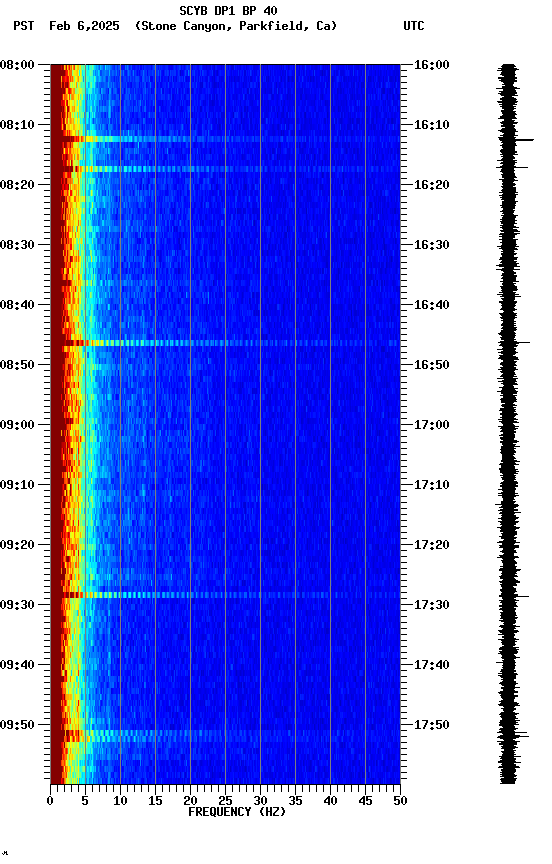Screen dimensions: 552x864
Task: Select the 09:20 PST time label
Action: pos(17,545)
